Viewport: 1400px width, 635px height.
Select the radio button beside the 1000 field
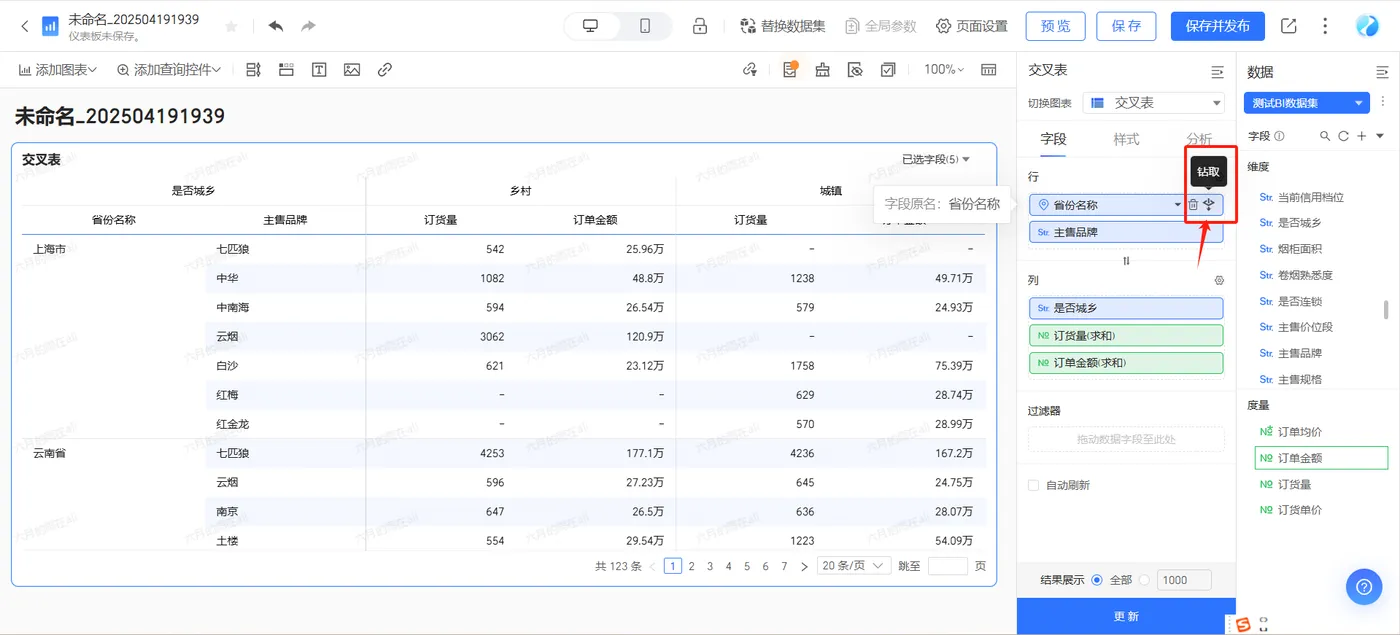[x=1144, y=580]
